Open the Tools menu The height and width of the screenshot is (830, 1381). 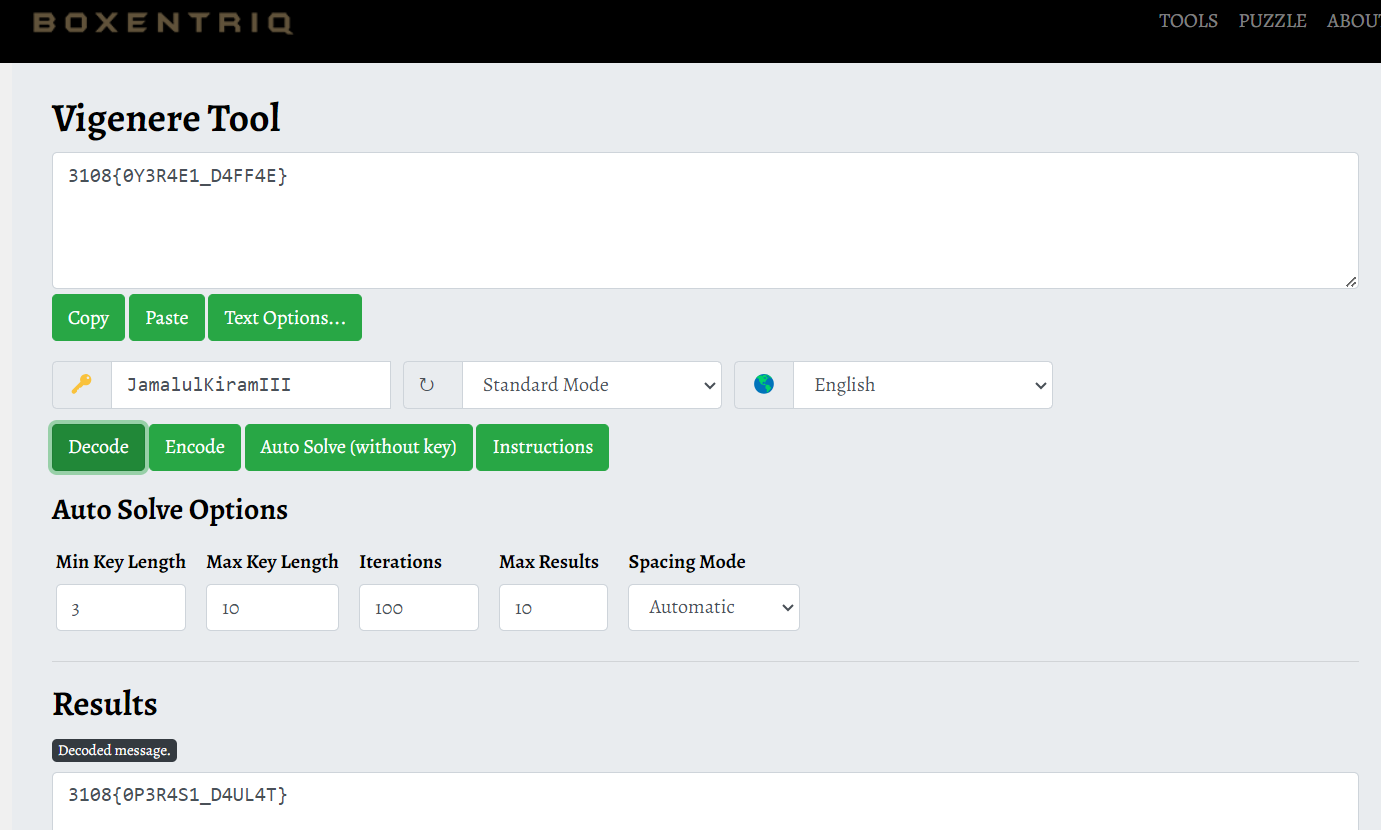point(1188,21)
